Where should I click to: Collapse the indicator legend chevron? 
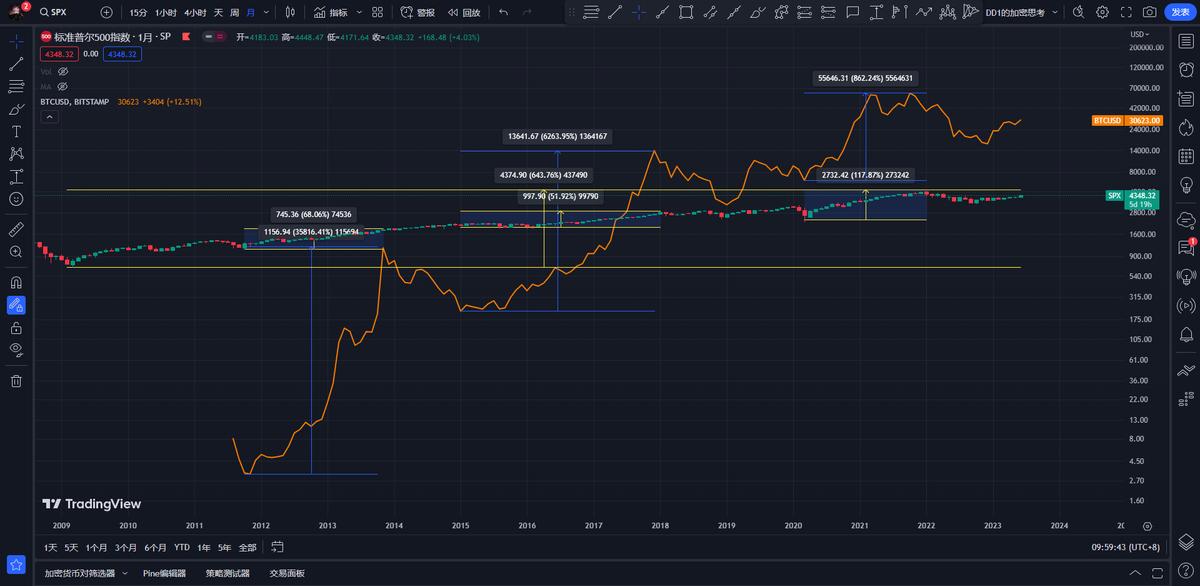(x=49, y=116)
